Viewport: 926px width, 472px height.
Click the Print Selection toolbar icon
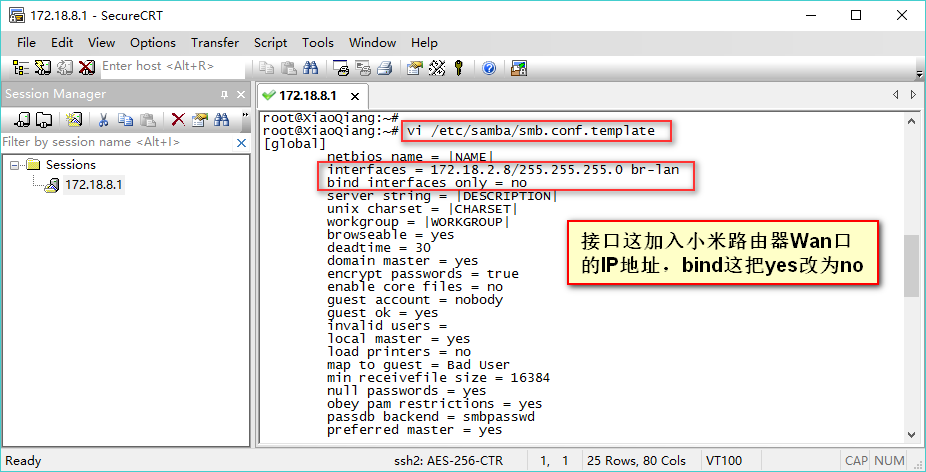(x=363, y=69)
